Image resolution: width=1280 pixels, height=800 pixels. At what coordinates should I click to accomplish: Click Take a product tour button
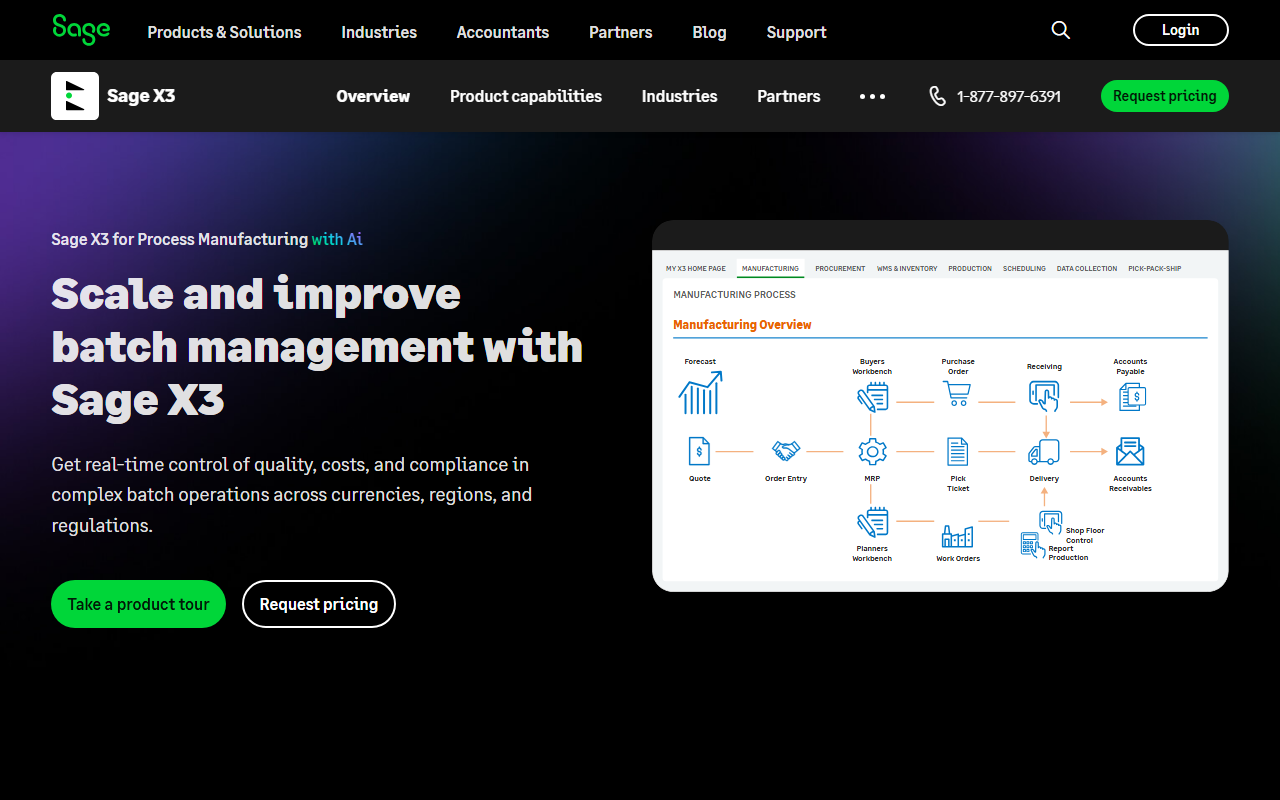(x=138, y=604)
